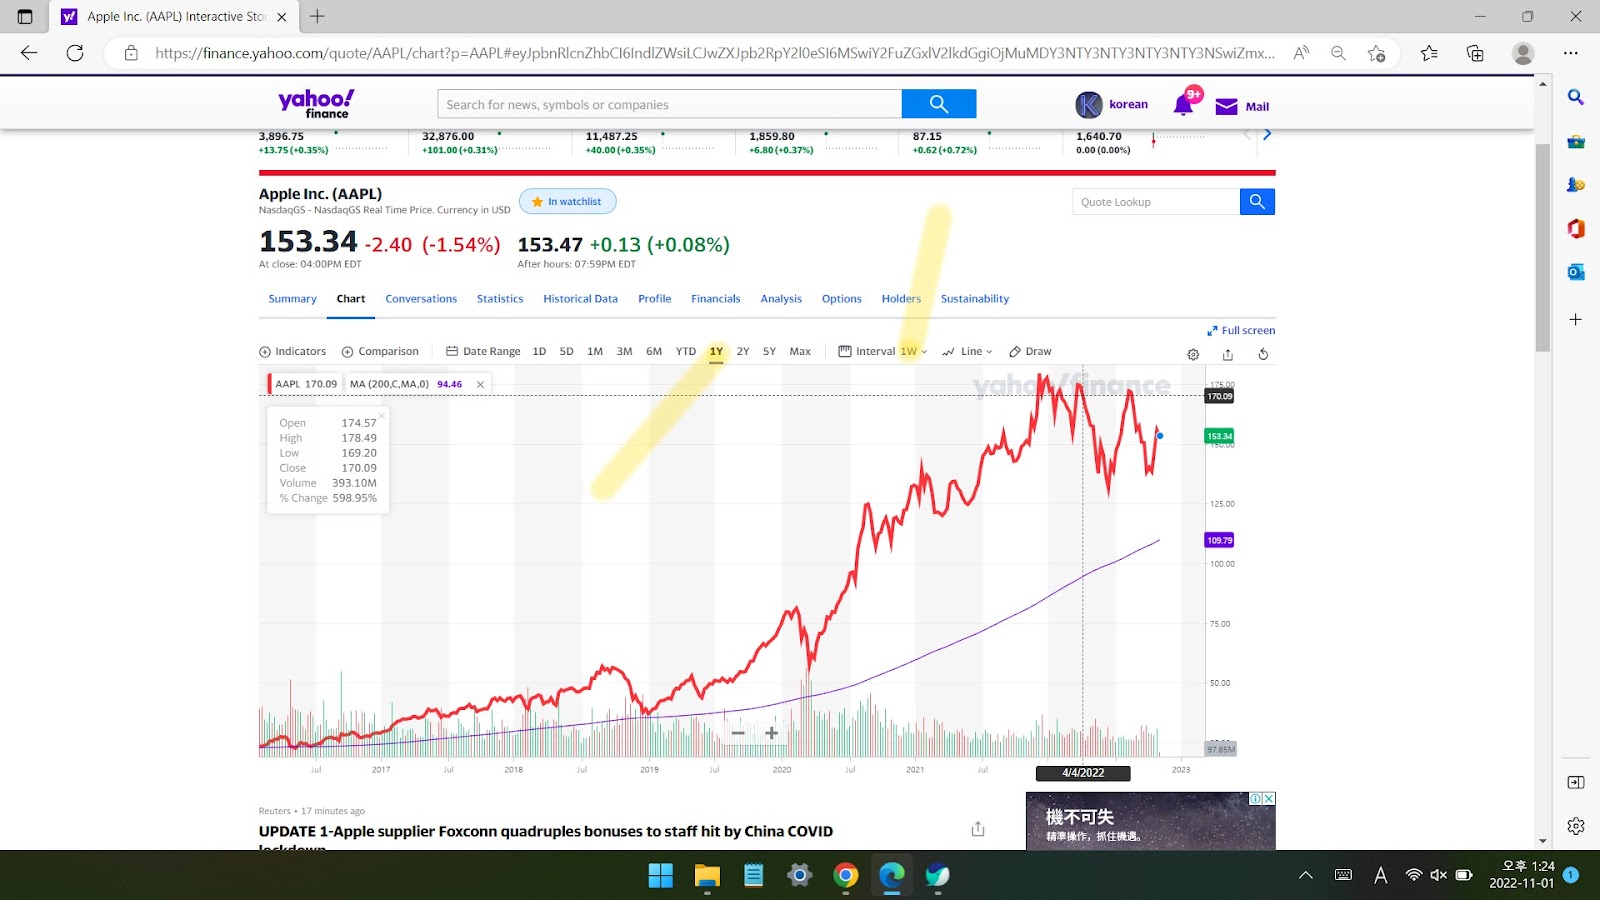Select the 5Y range
This screenshot has height=900, width=1600.
[x=769, y=351]
